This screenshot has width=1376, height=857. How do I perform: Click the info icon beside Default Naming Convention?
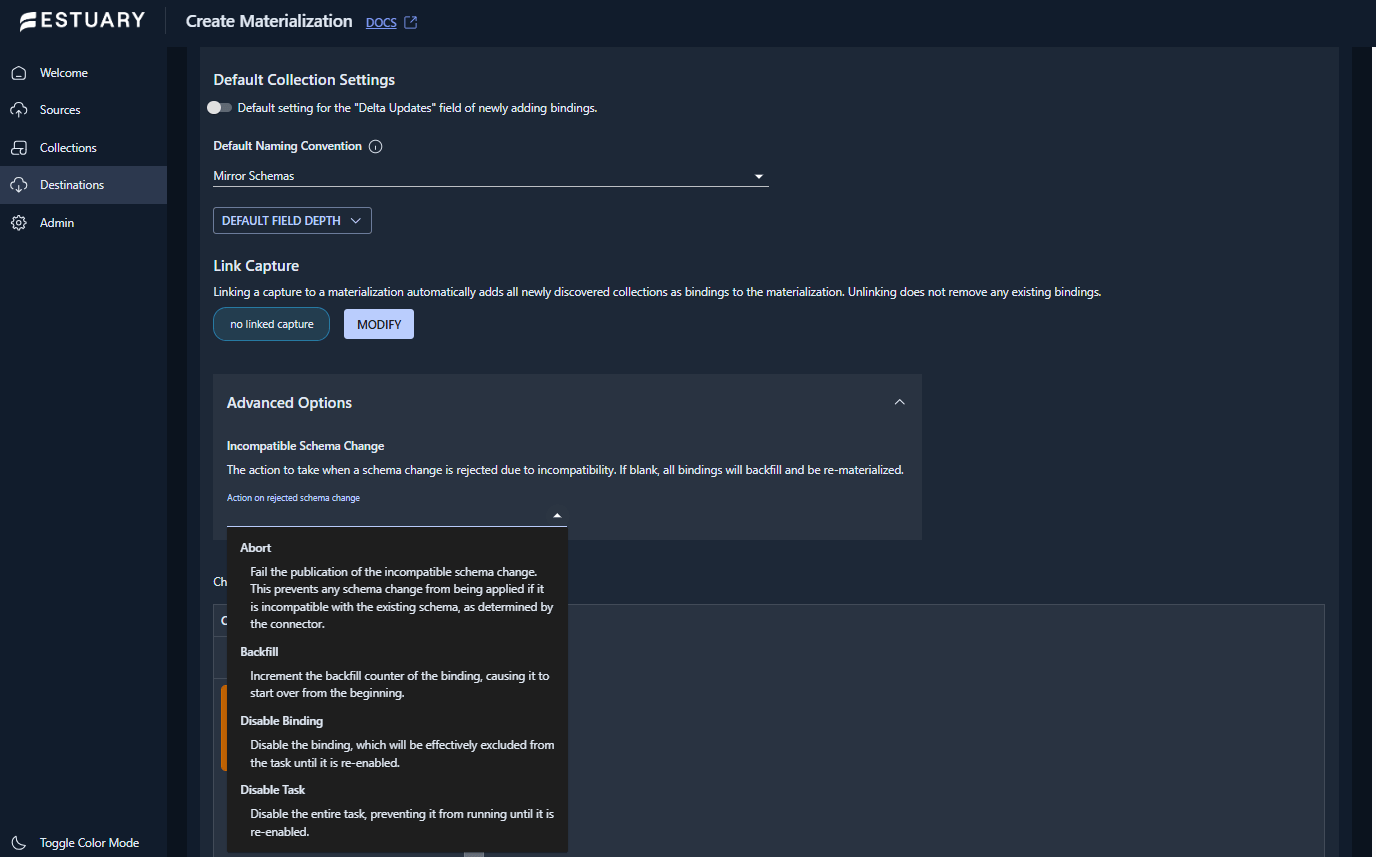click(376, 147)
